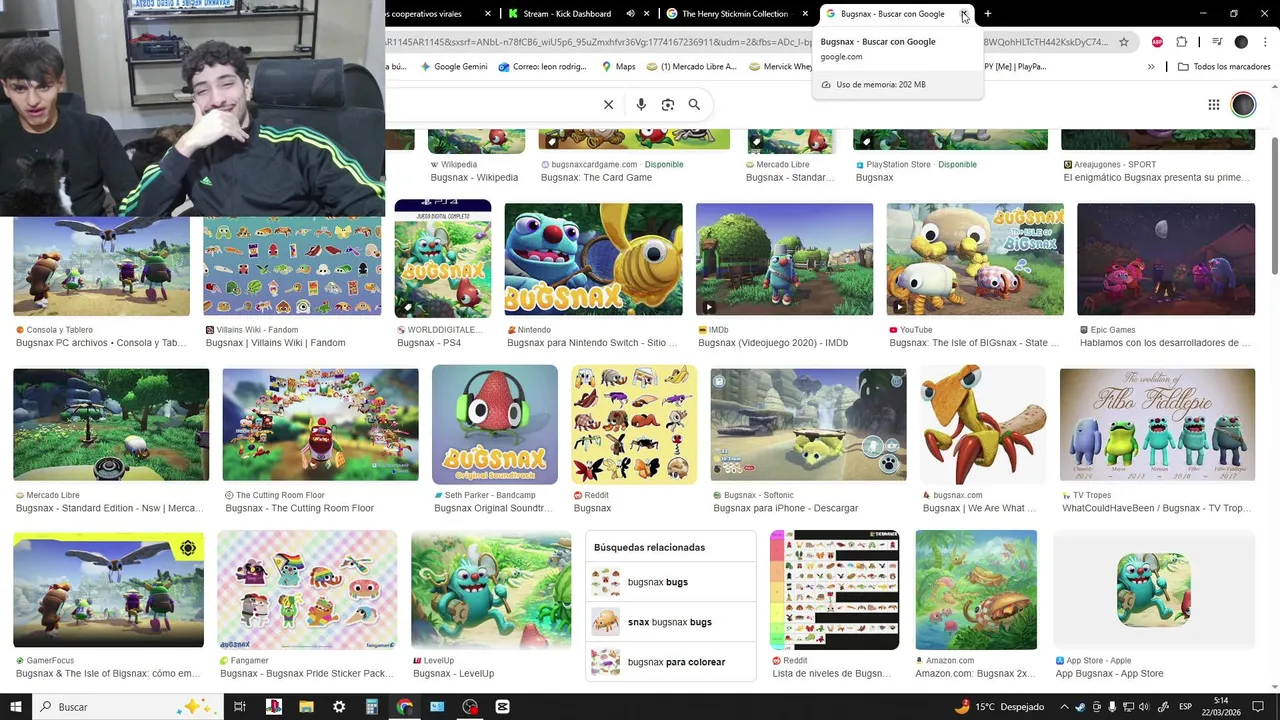
Task: Start voice search with microphone icon
Action: [641, 105]
